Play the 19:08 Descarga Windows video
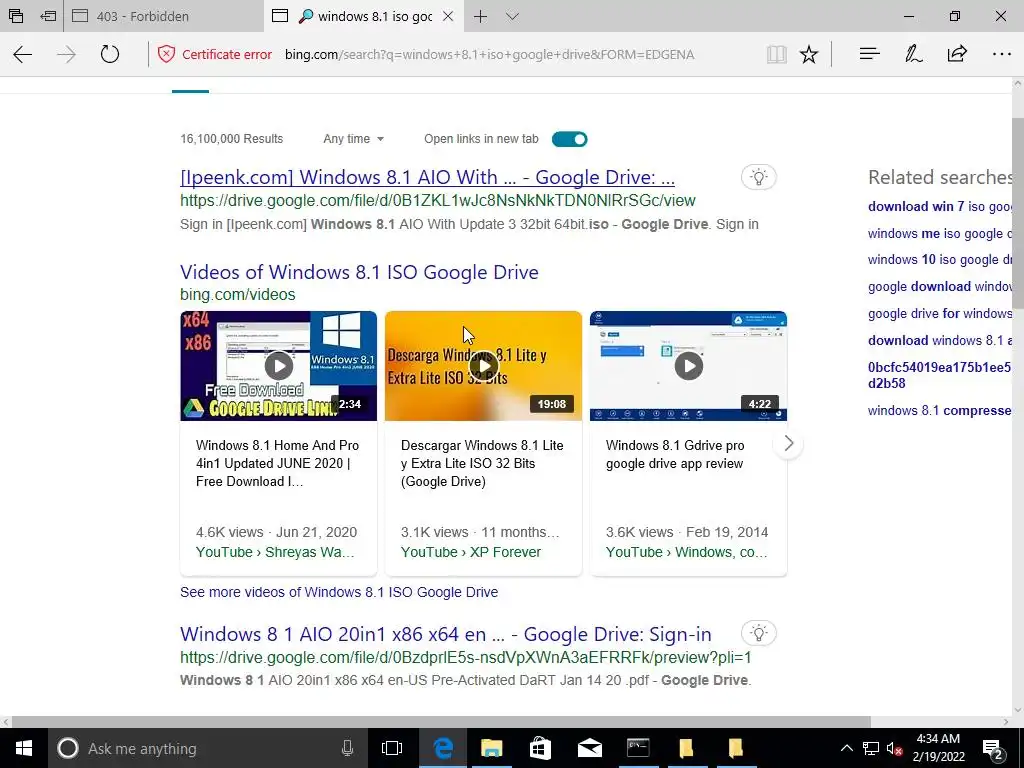1024x768 pixels. tap(483, 366)
